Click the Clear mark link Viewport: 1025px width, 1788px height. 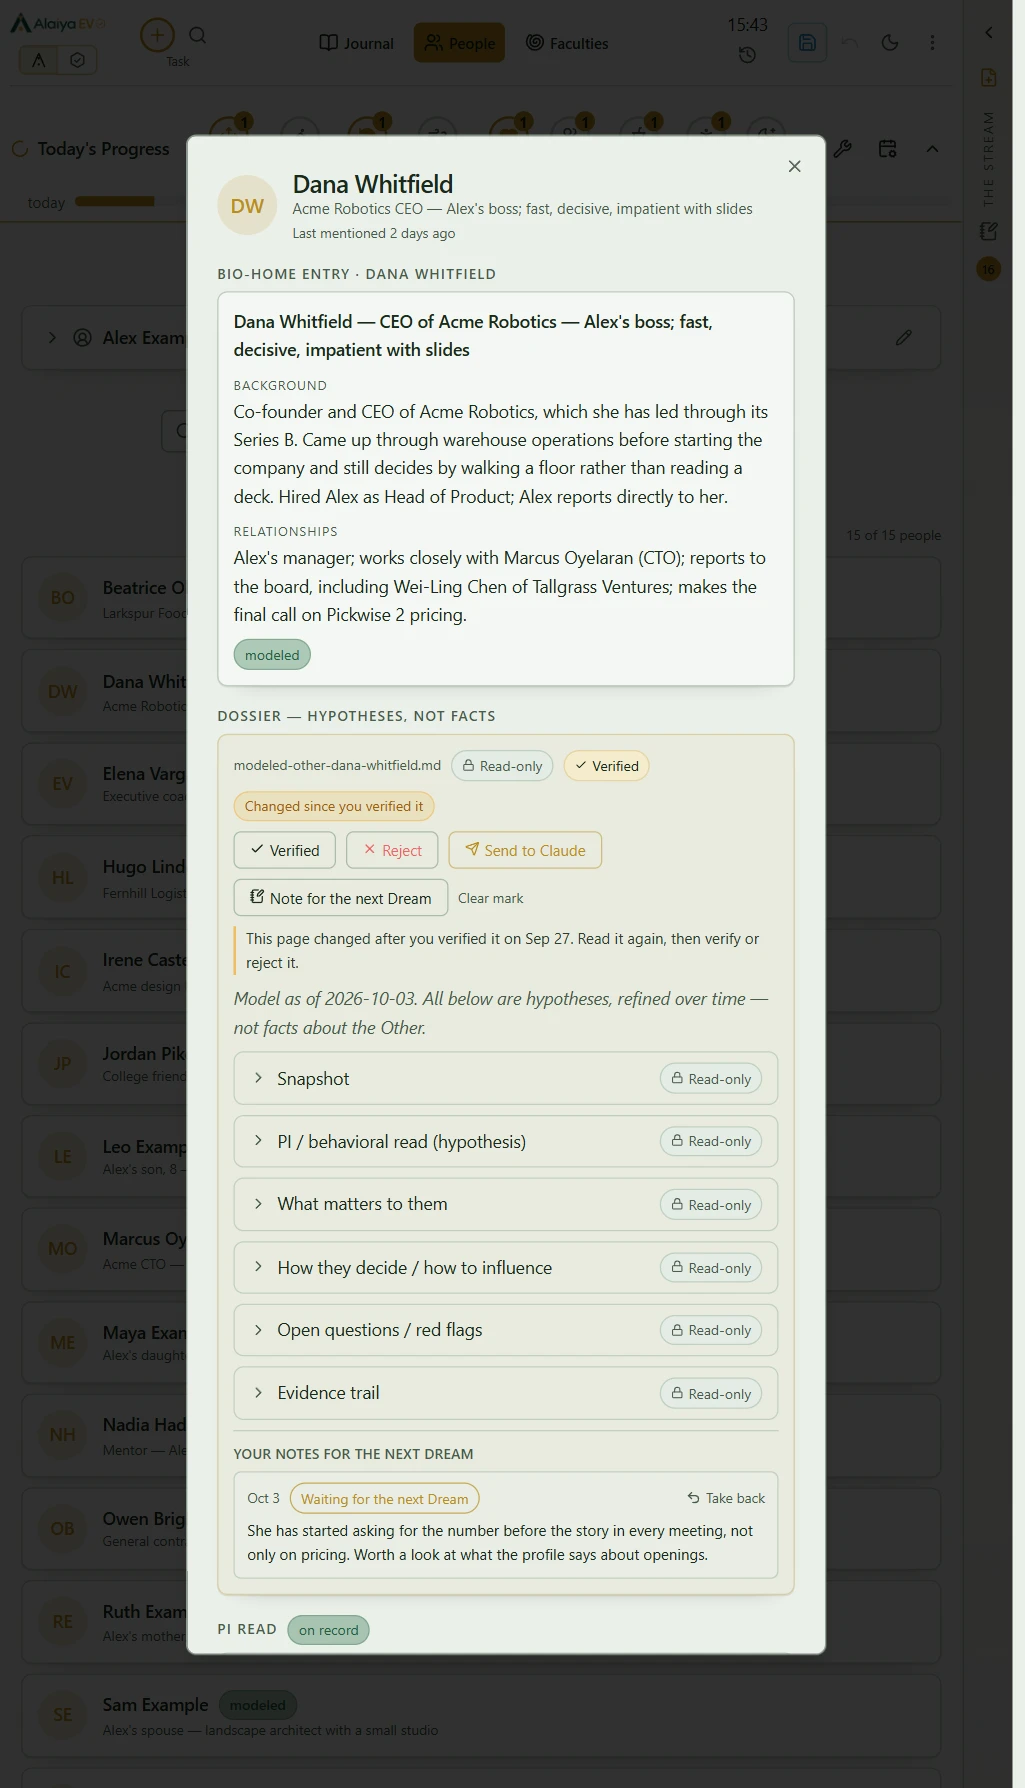[491, 898]
